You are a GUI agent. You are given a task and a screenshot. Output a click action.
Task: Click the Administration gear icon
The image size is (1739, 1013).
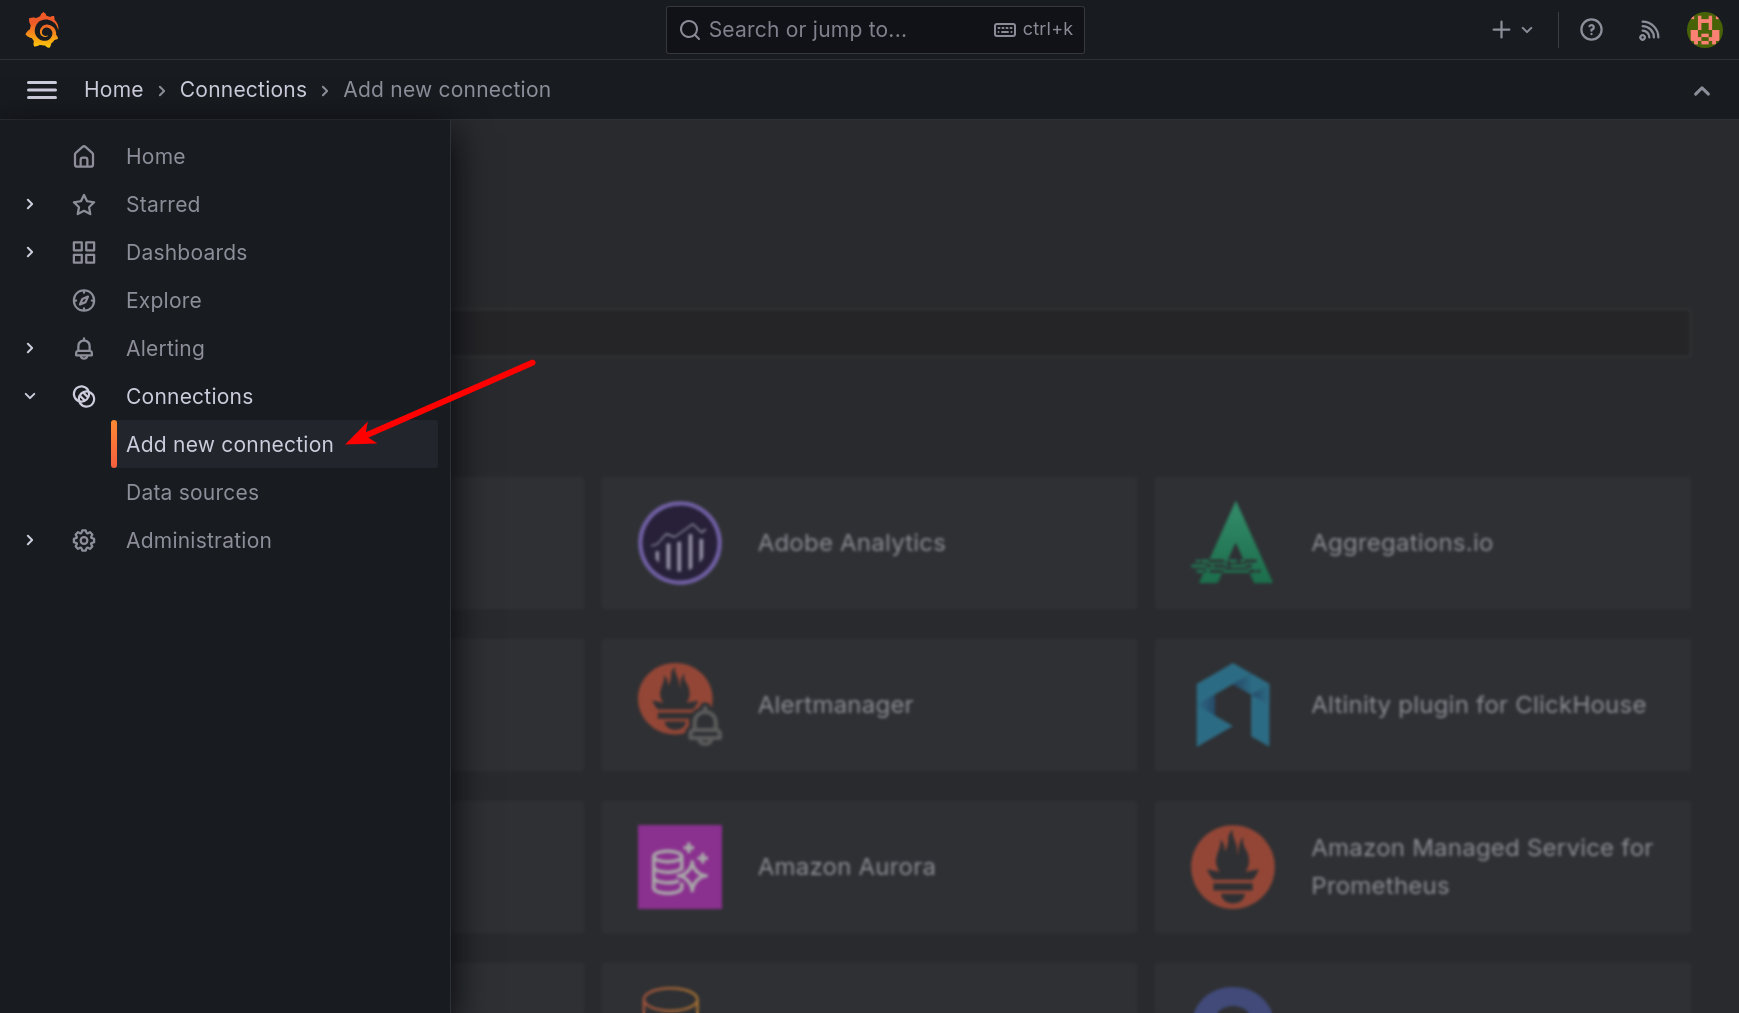[84, 541]
